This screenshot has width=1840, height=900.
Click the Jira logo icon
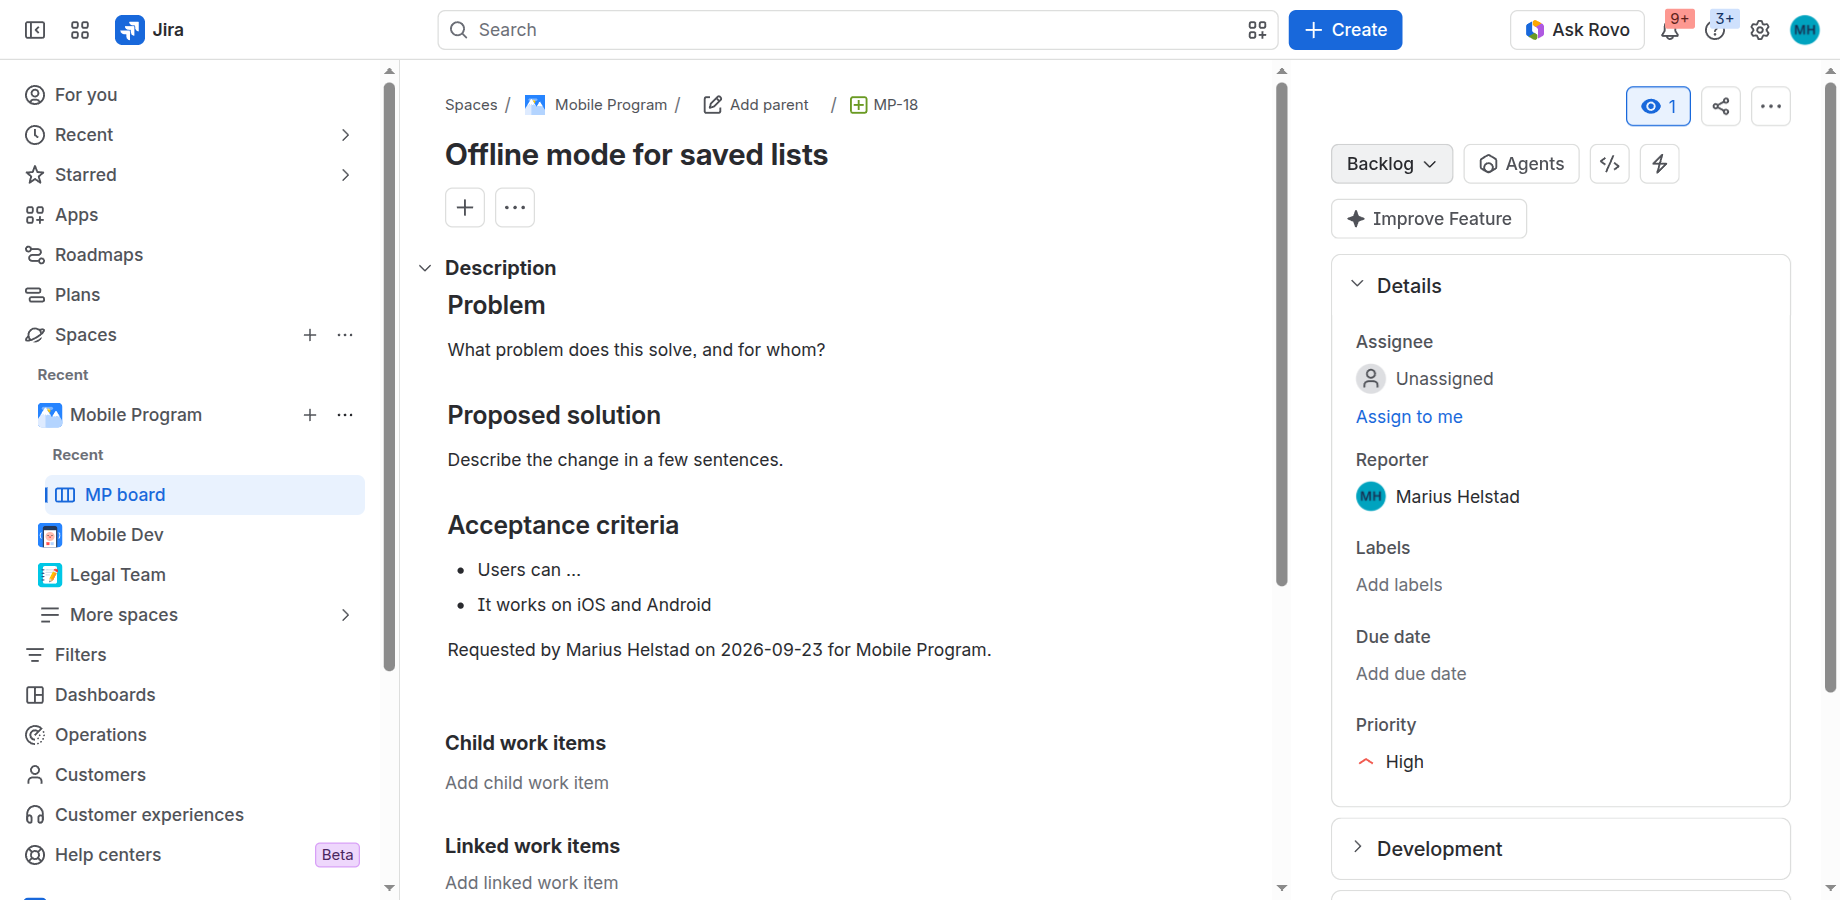tap(130, 30)
